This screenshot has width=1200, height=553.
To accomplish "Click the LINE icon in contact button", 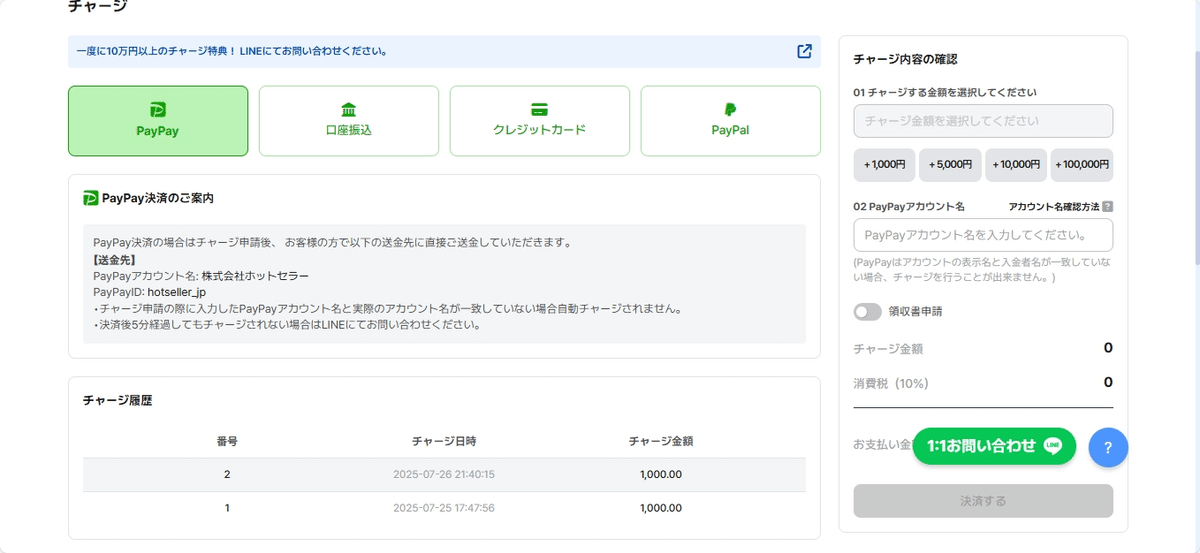I will [1052, 446].
